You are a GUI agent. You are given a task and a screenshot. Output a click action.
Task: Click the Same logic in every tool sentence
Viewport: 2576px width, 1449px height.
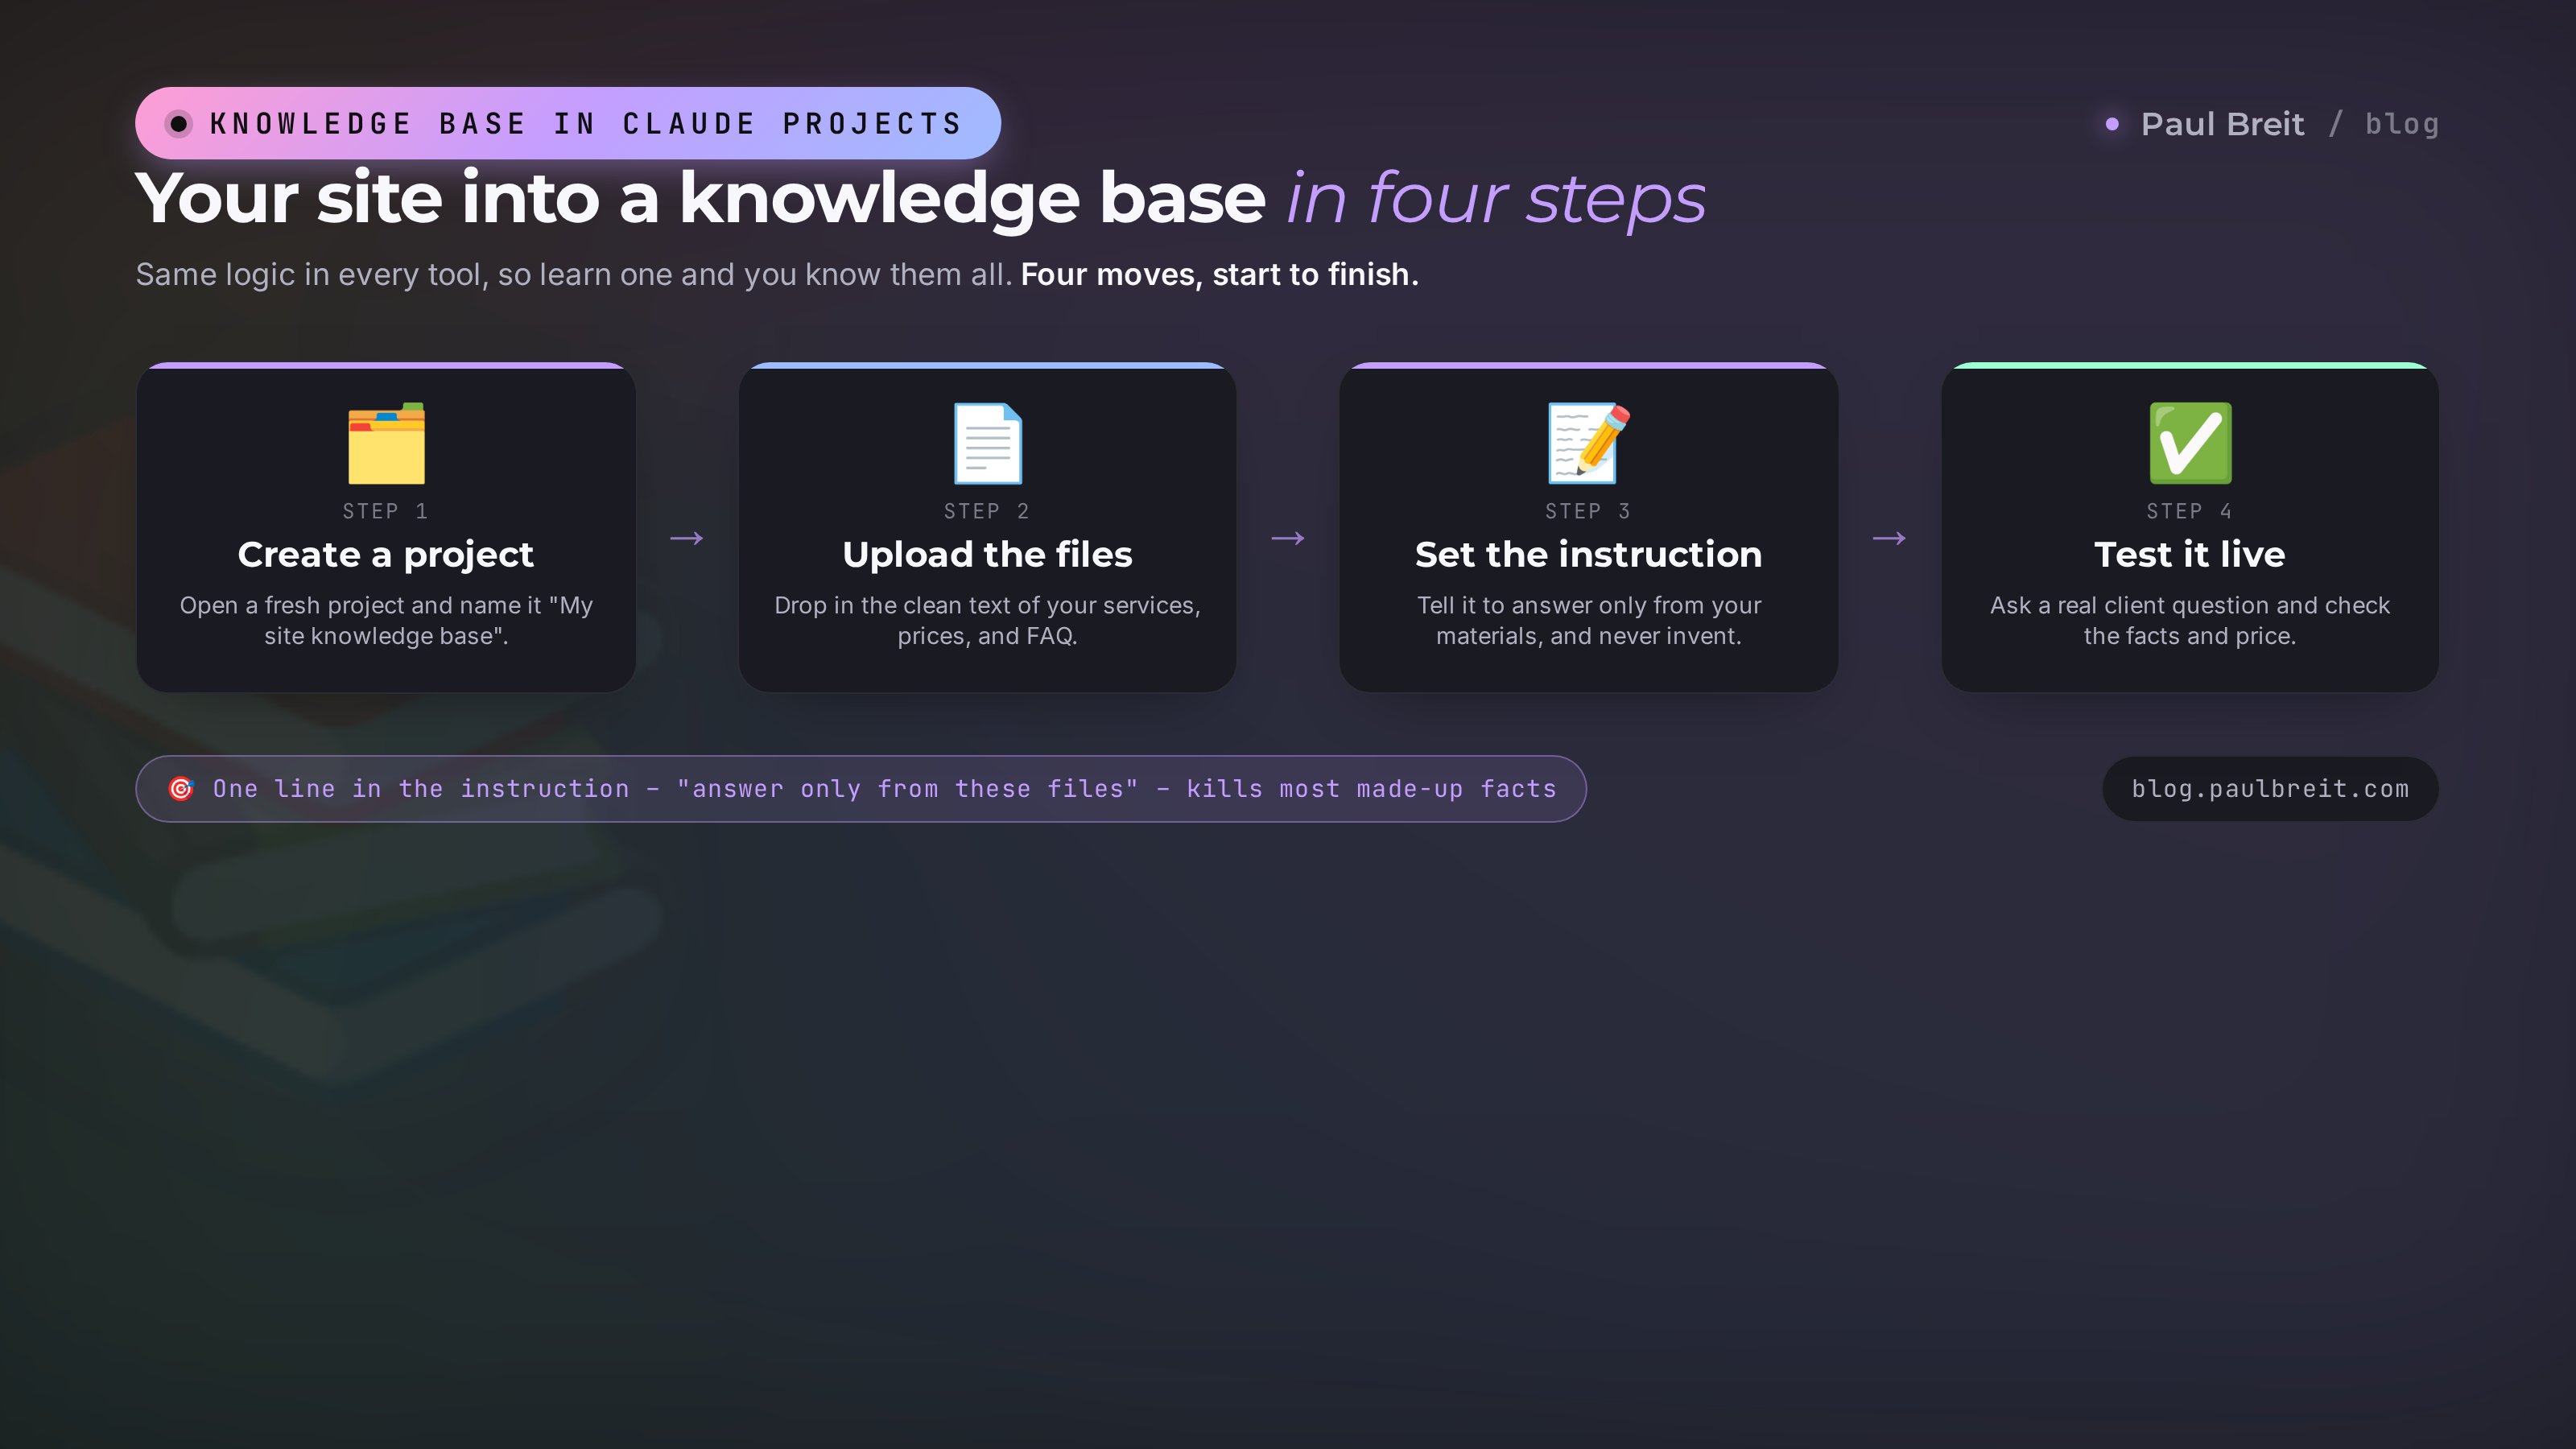pyautogui.click(x=574, y=274)
